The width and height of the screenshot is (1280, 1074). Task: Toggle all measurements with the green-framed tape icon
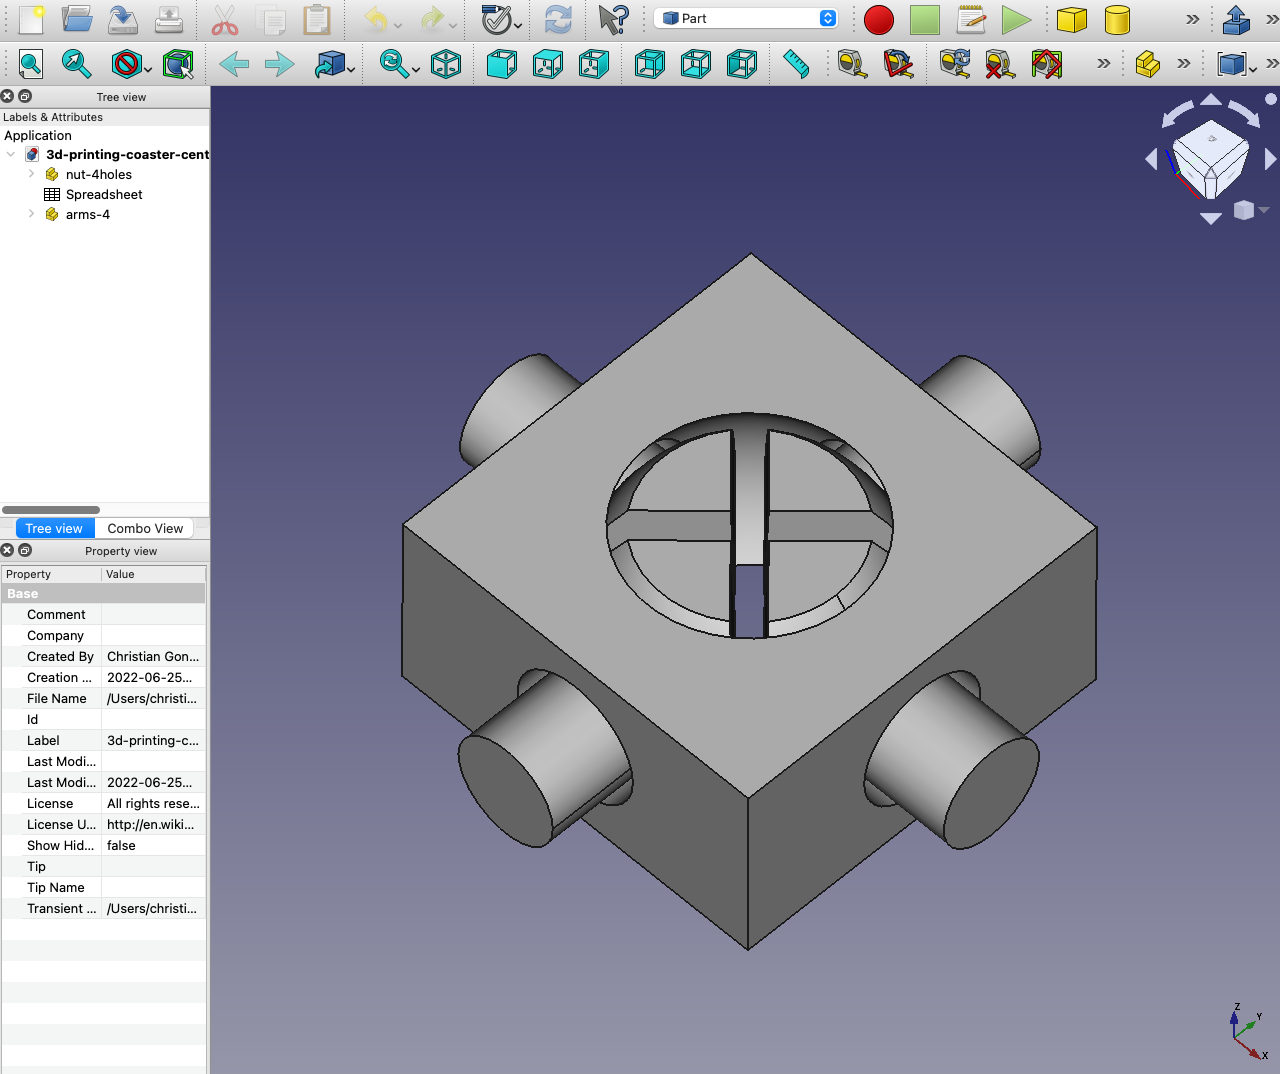1046,65
